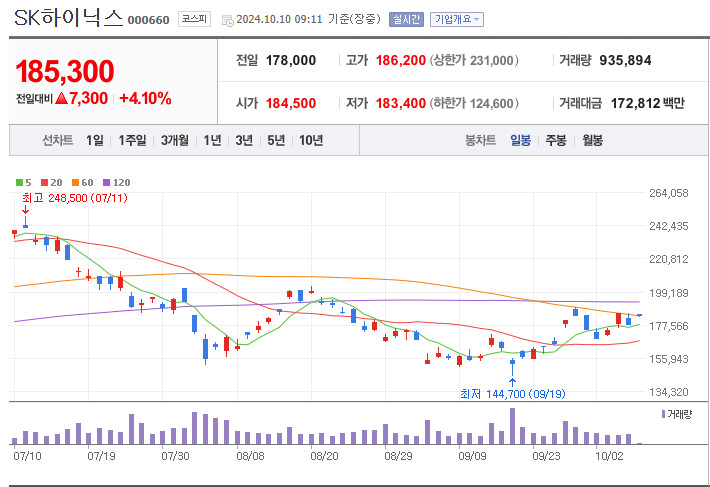Screen dimensions: 710x487
Task: Switch to 주봉 candle chart
Action: 556,140
